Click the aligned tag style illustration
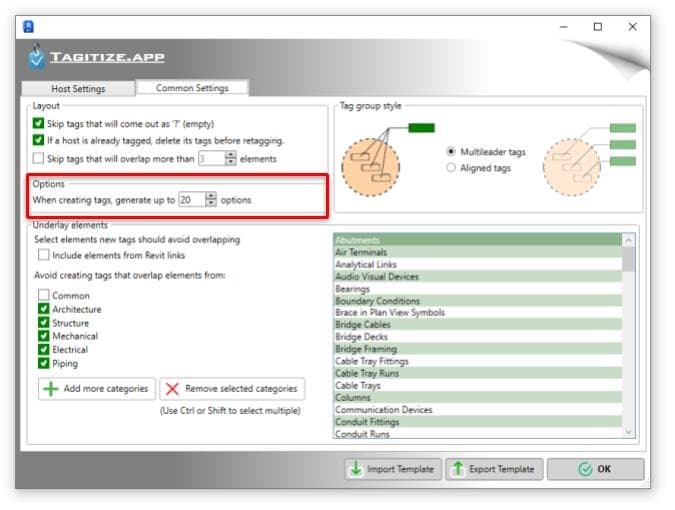675x510 pixels. [x=589, y=159]
